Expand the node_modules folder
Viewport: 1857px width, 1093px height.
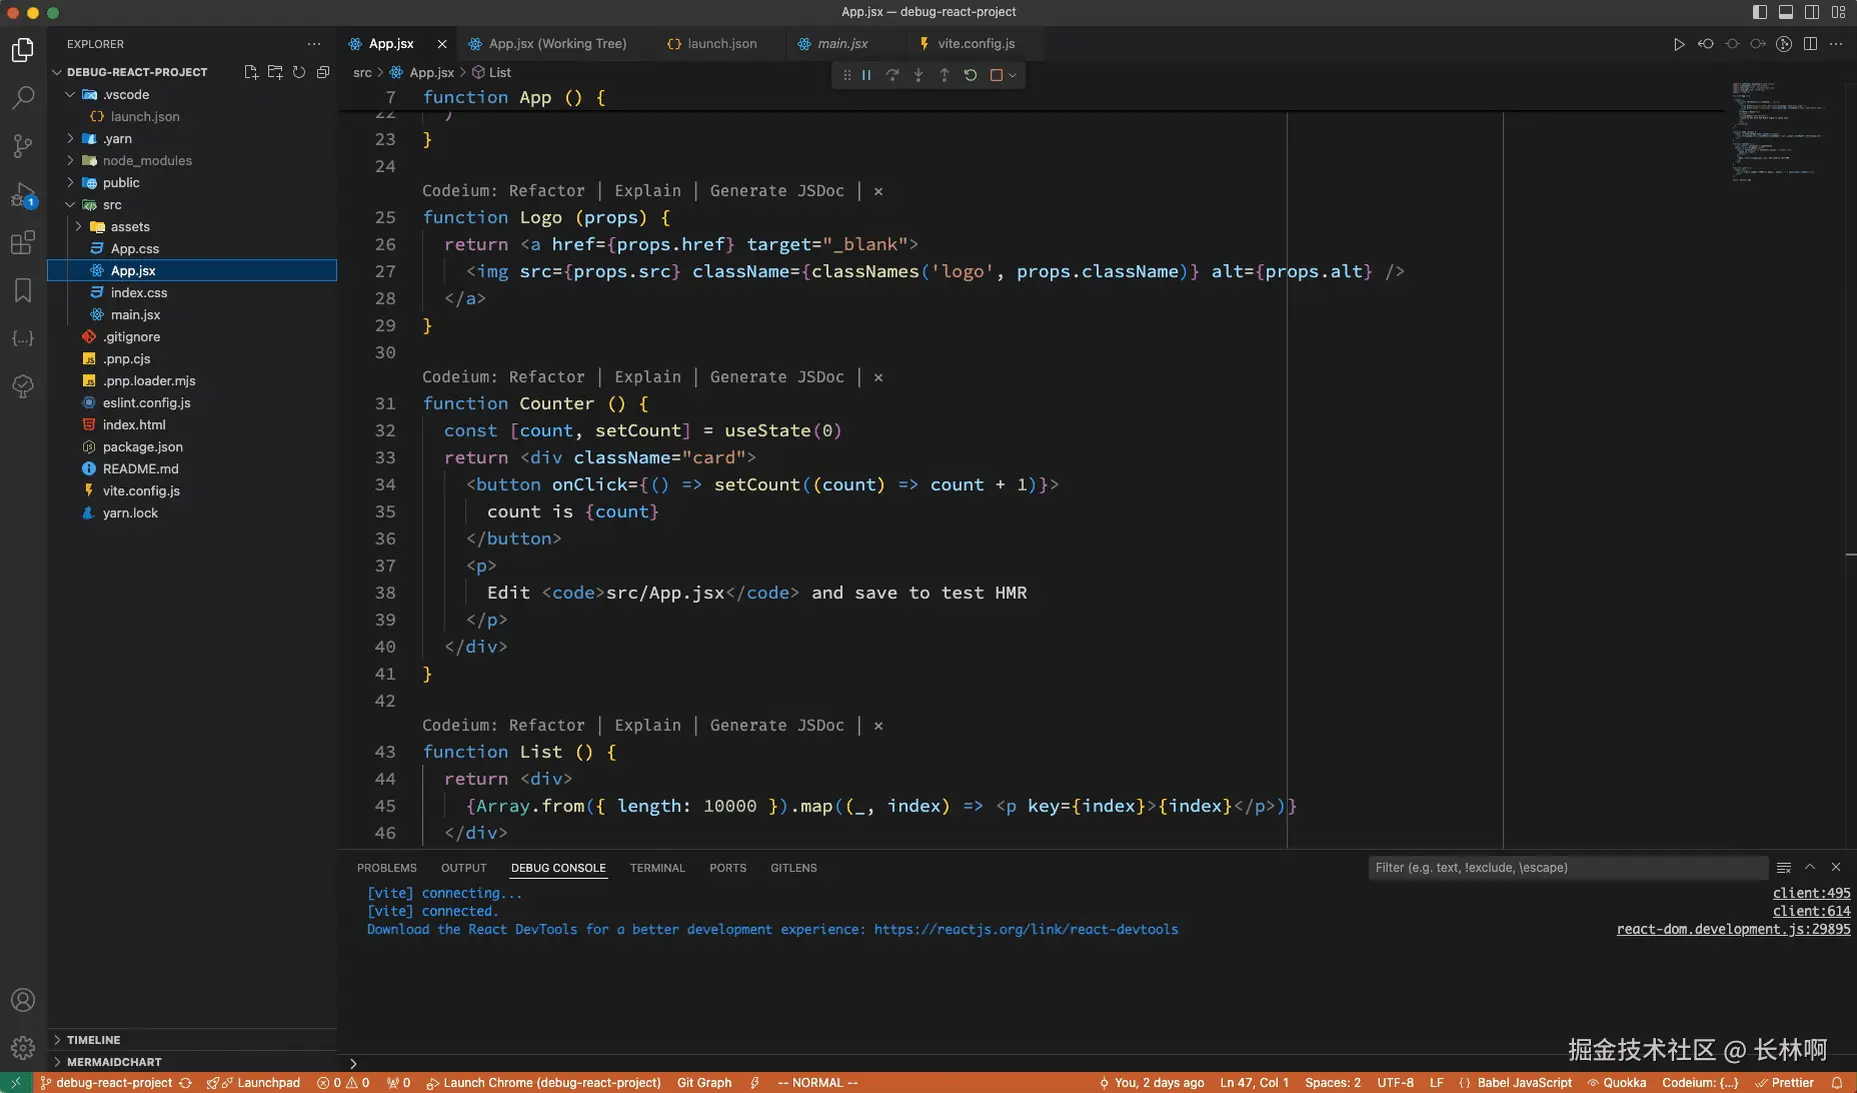click(x=147, y=161)
